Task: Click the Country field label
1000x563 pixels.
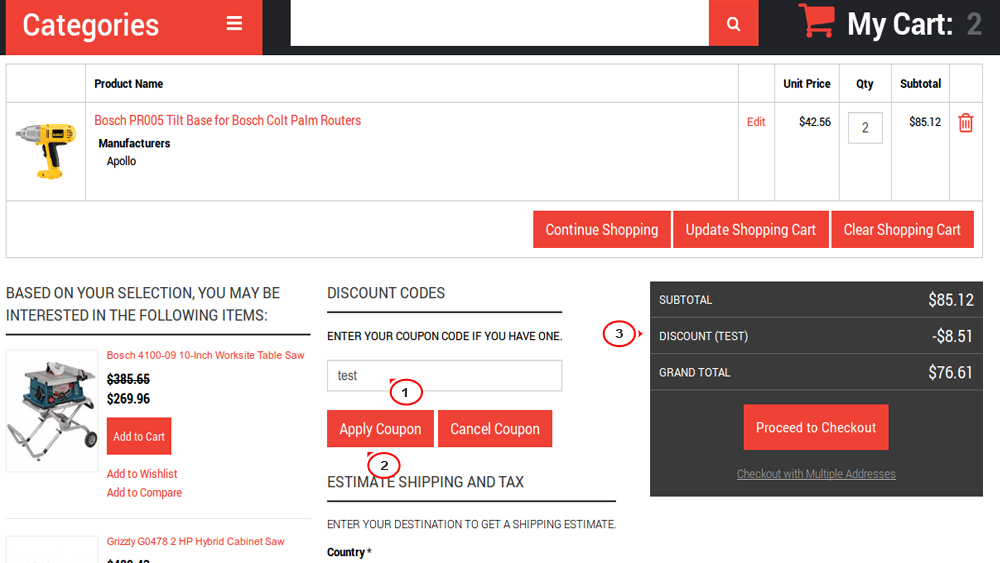Action: tap(349, 552)
